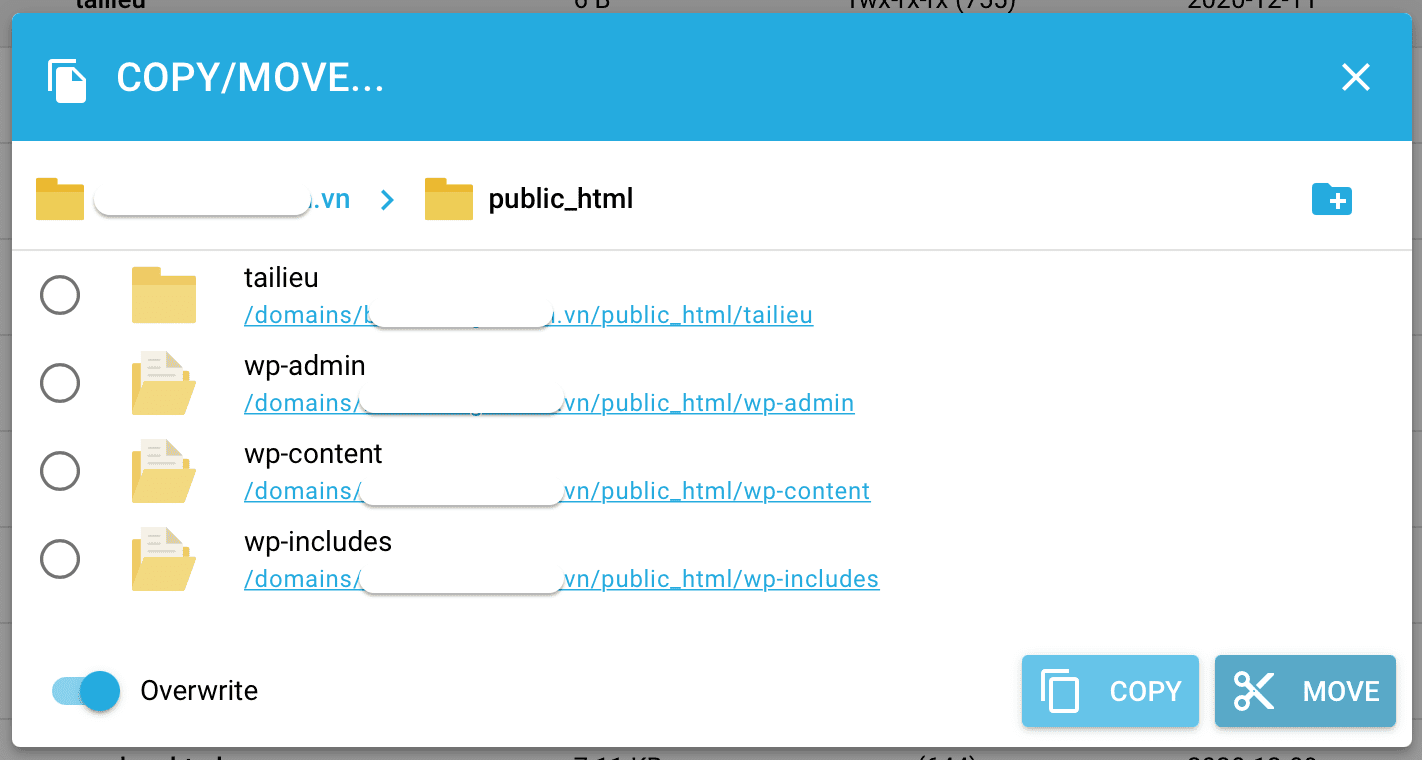Create a new folder with the plus icon
Screen dimensions: 1422x760
[x=1331, y=199]
